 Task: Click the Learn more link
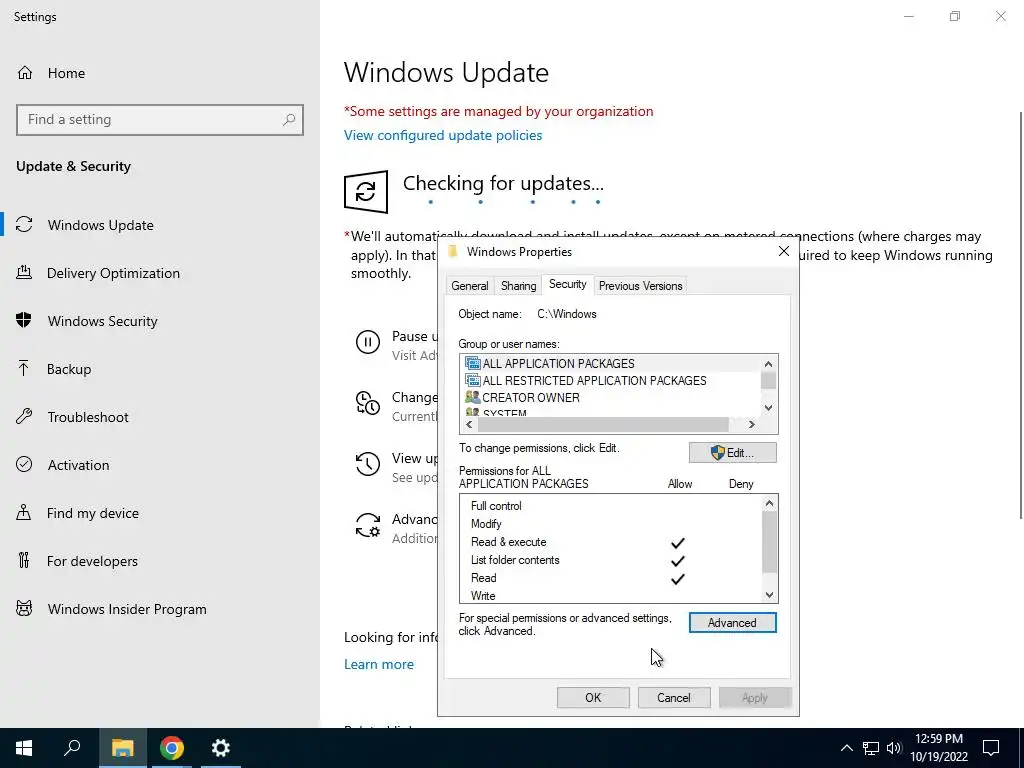379,664
